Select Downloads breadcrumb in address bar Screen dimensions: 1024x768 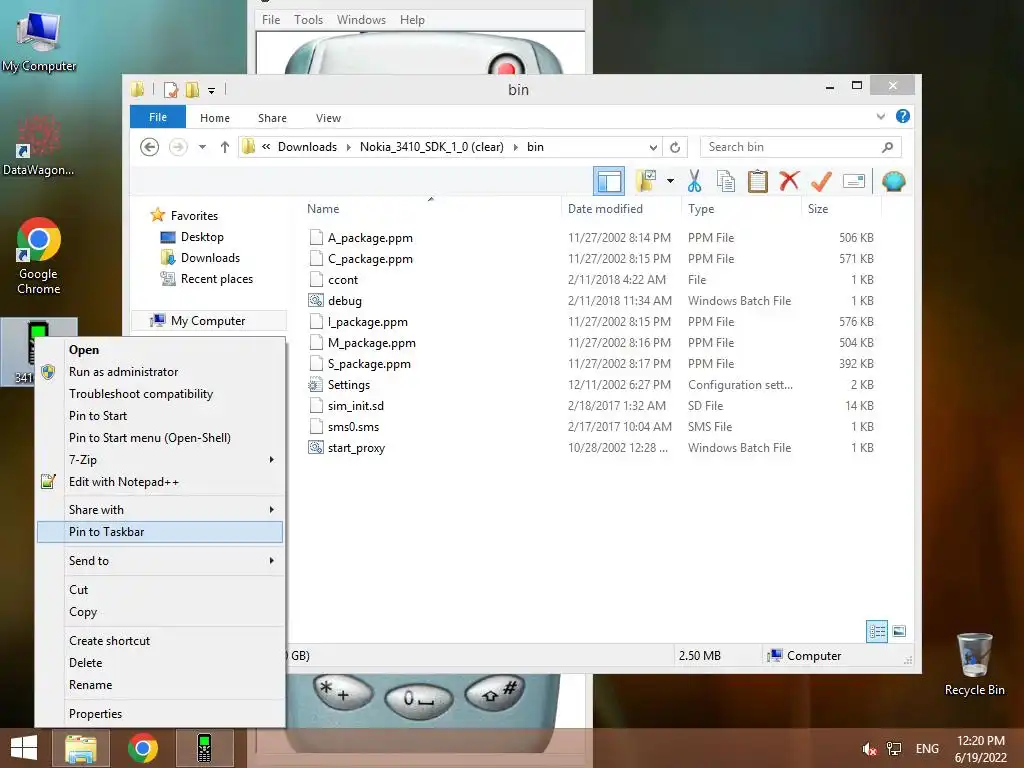pos(307,147)
